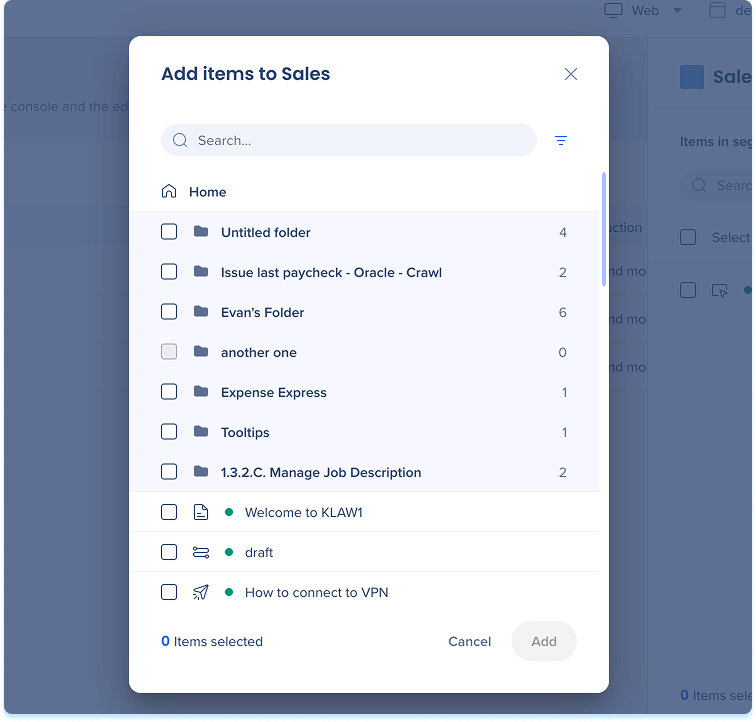Click the draft item name

click(x=259, y=552)
